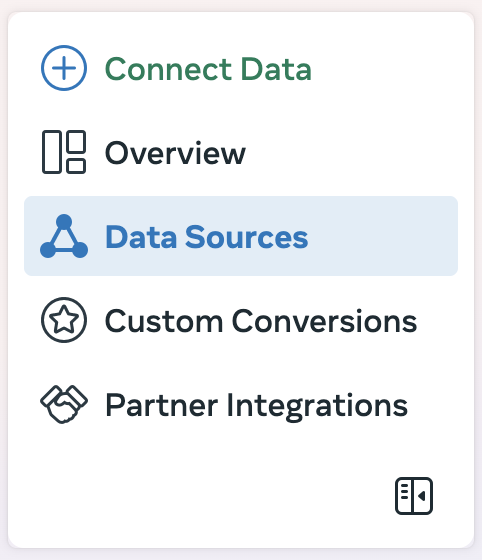Click the Overview layout icon
482x560 pixels.
coord(64,152)
